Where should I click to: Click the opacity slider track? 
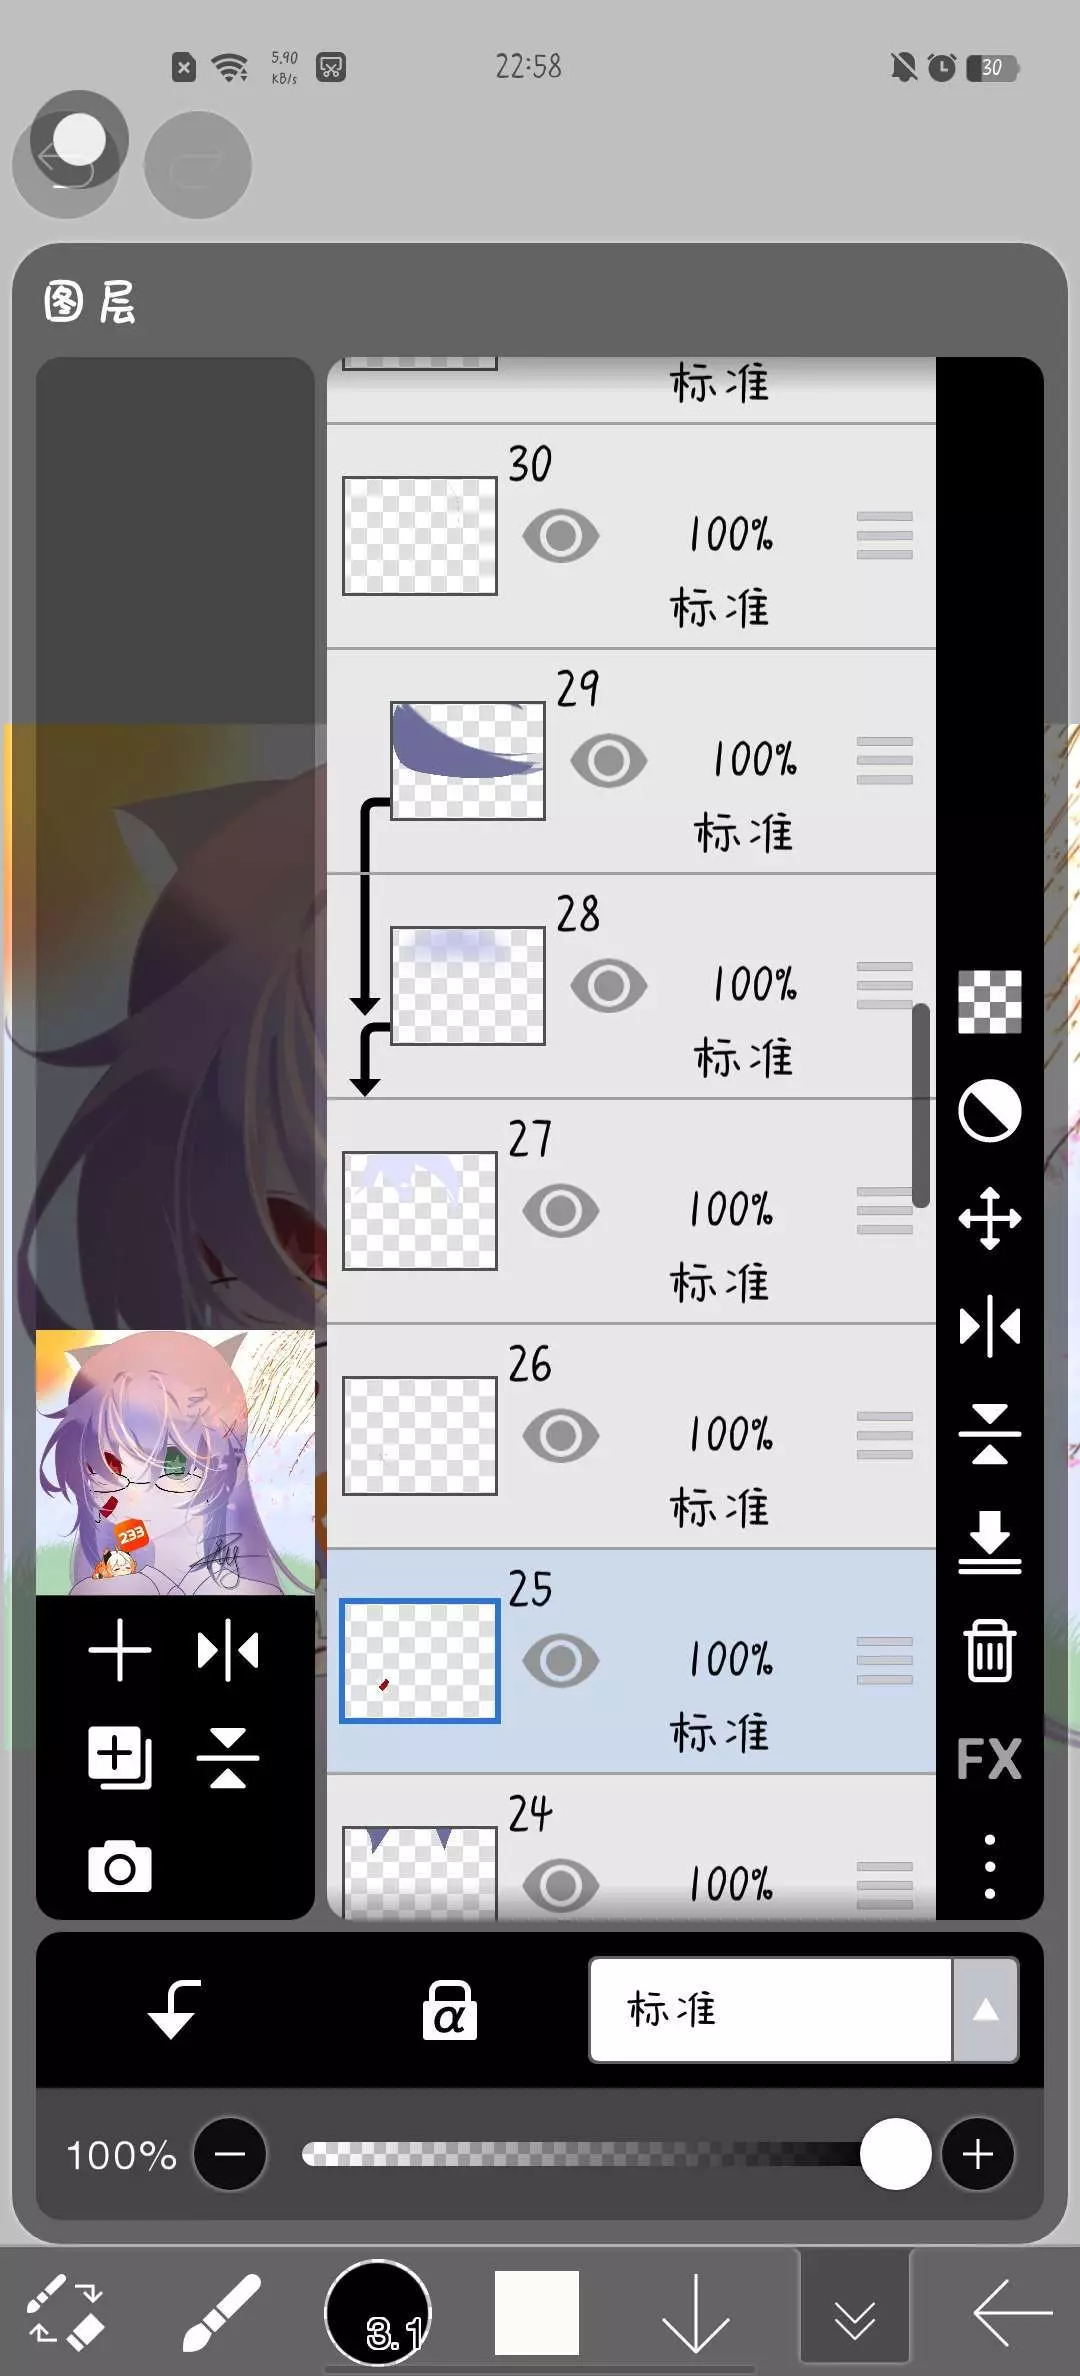[x=600, y=2154]
